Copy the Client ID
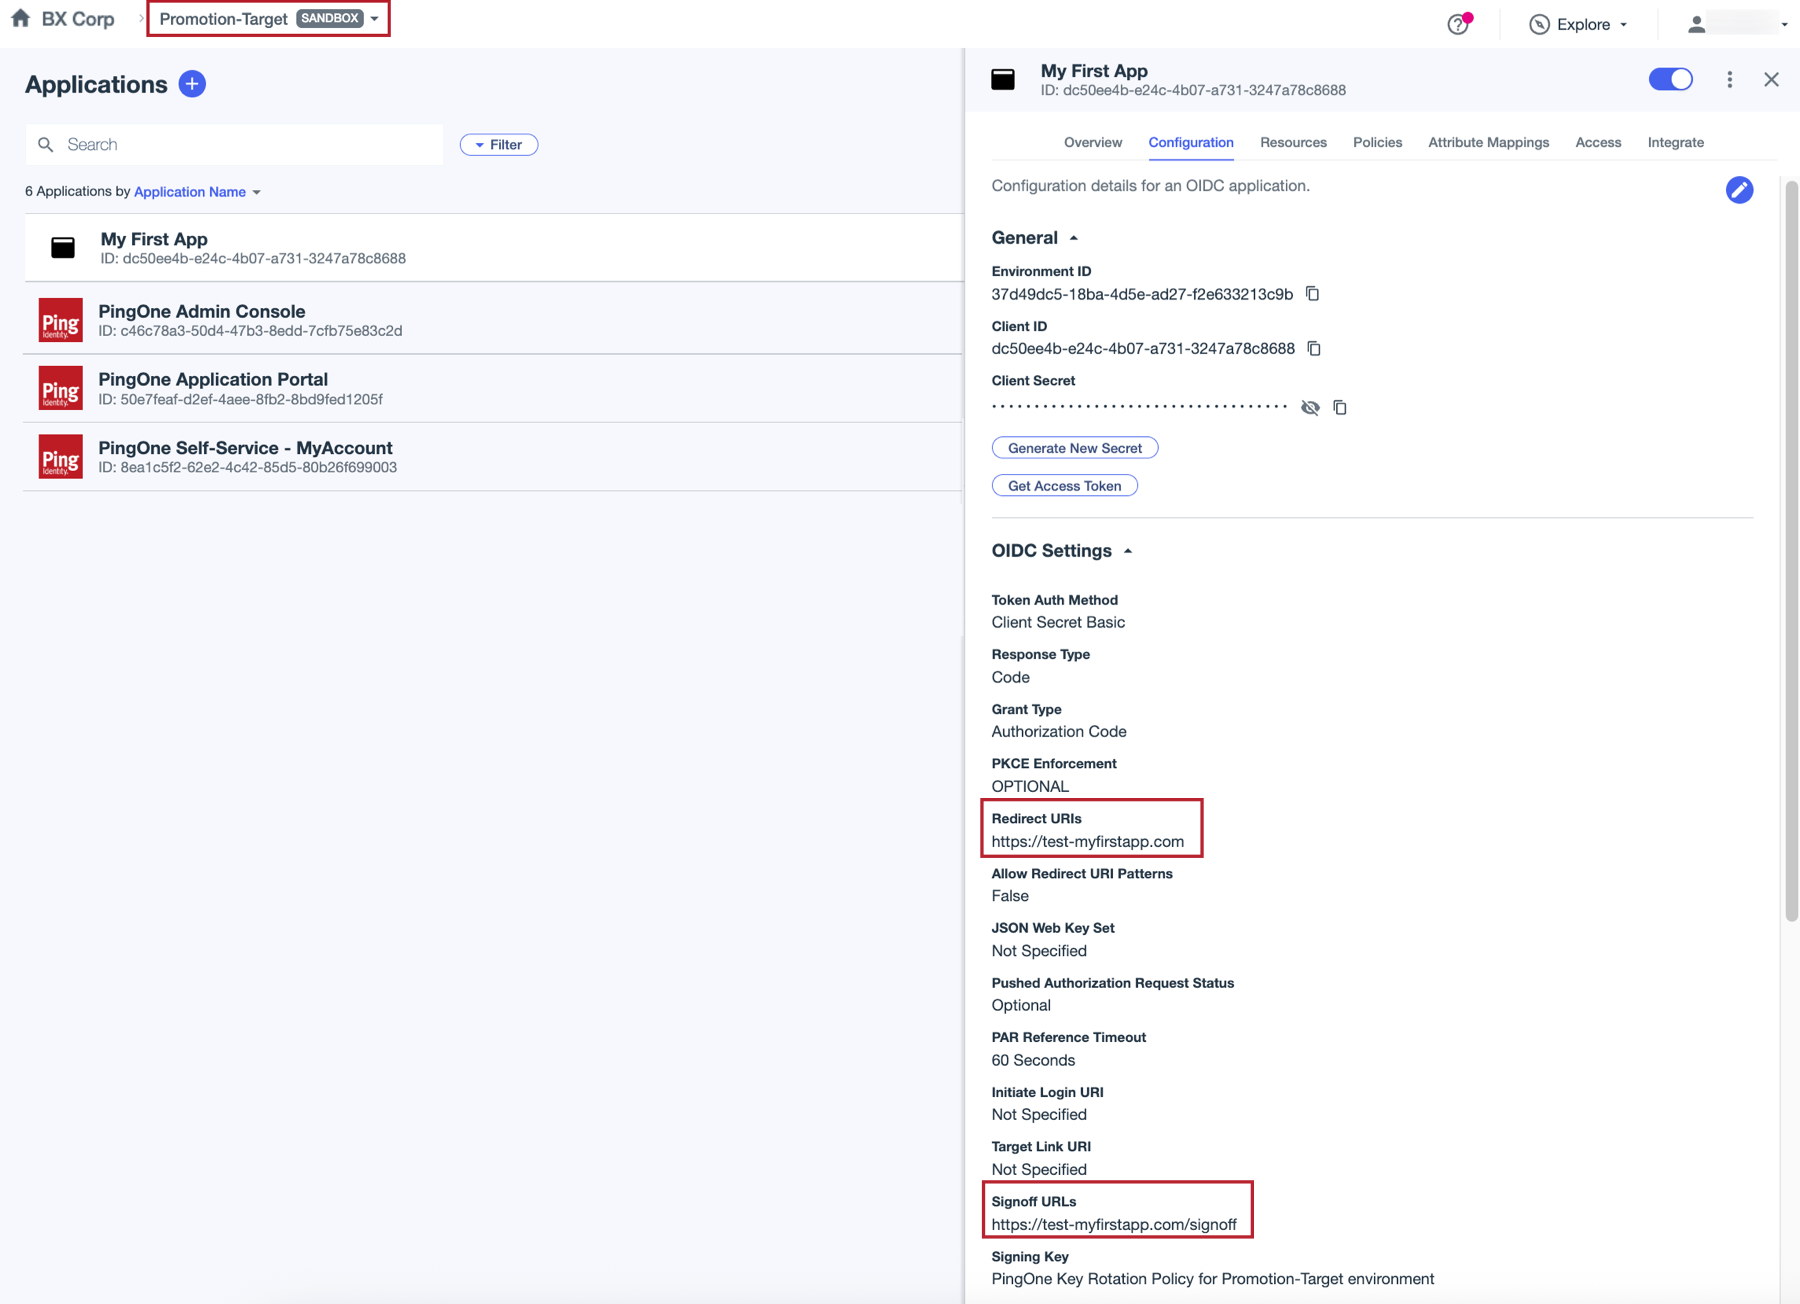This screenshot has width=1800, height=1304. [x=1314, y=349]
